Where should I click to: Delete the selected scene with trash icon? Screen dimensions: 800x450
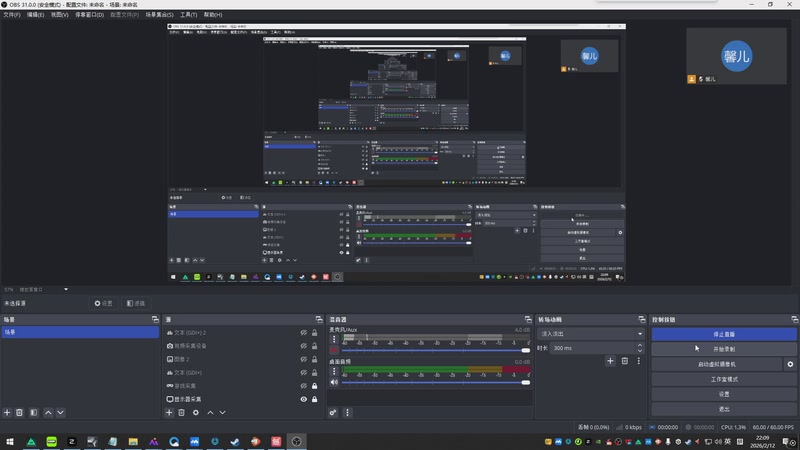point(20,412)
